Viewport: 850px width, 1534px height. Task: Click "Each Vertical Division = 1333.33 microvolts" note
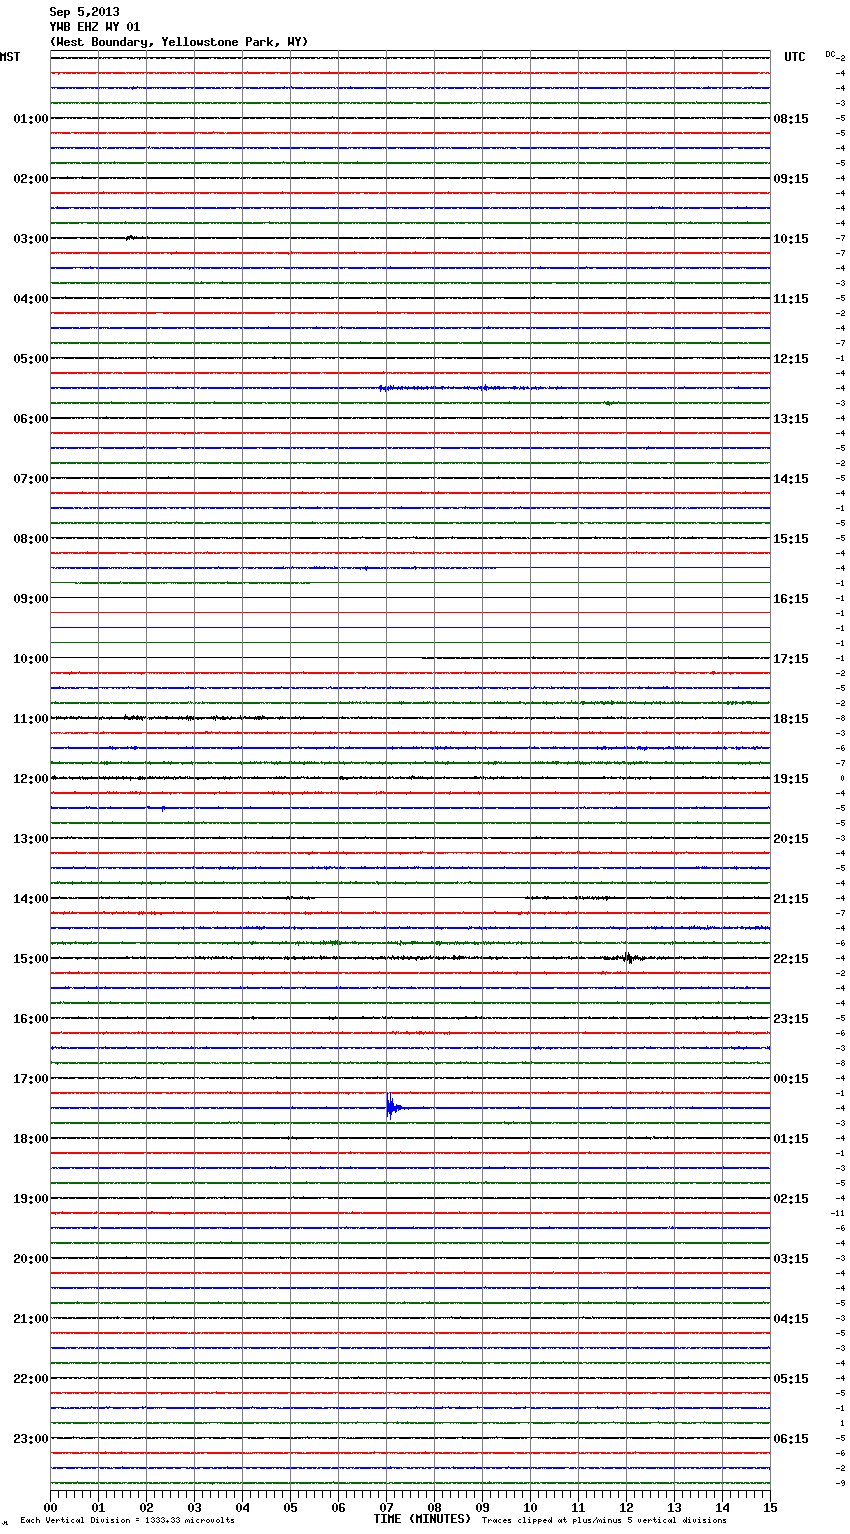pyautogui.click(x=127, y=1521)
